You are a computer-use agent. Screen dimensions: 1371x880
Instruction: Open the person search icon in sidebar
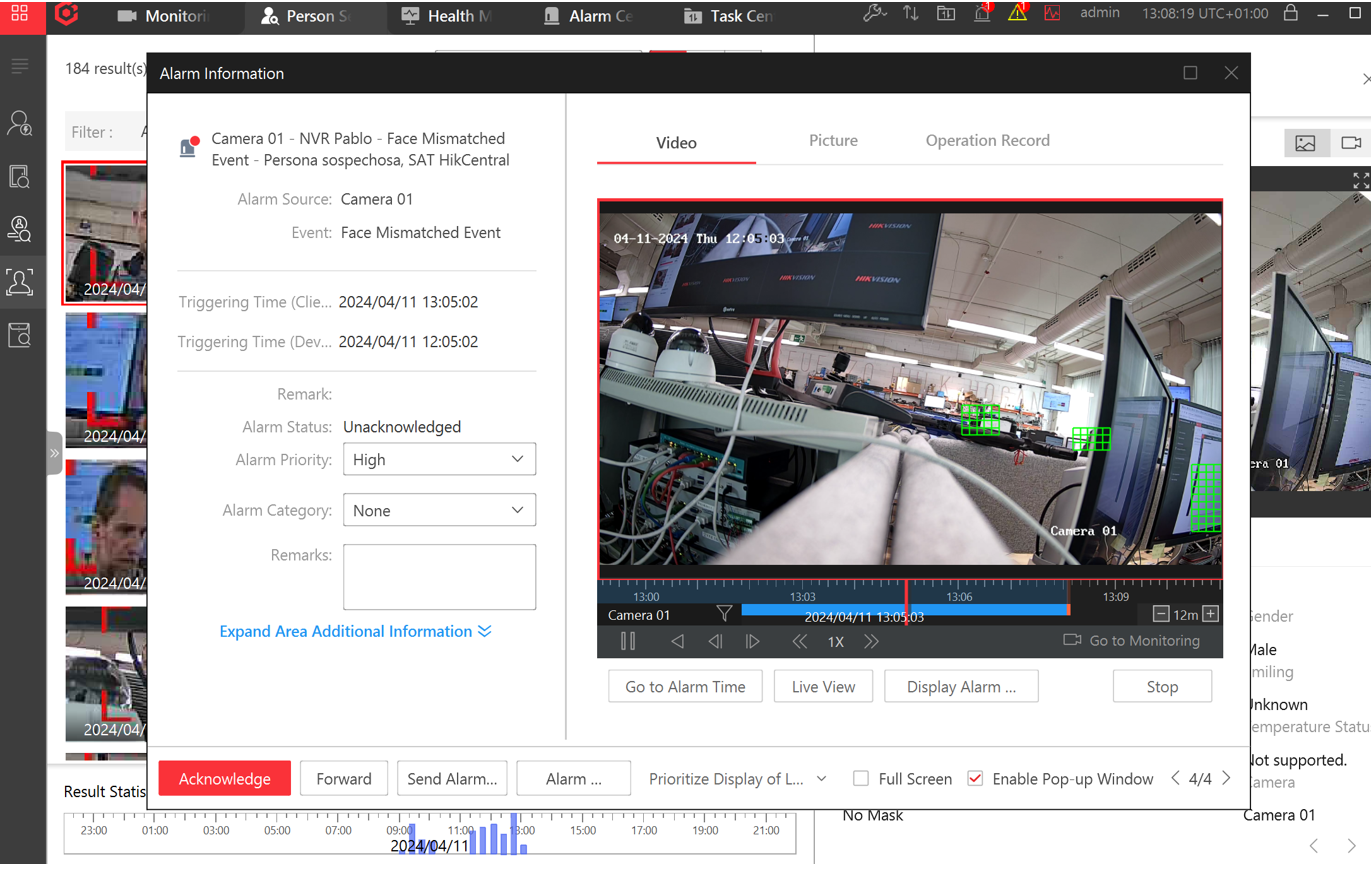coord(19,122)
